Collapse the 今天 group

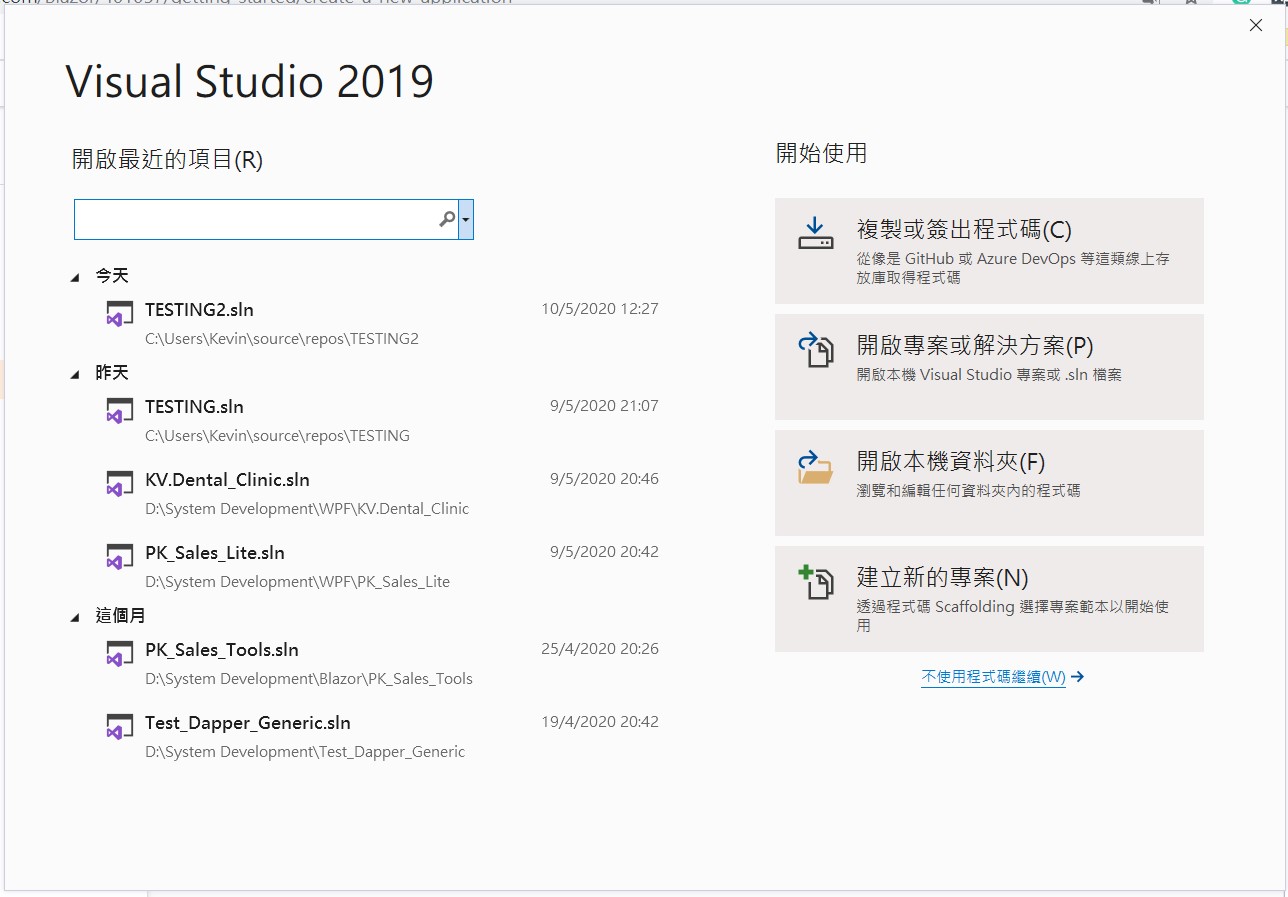tap(75, 278)
